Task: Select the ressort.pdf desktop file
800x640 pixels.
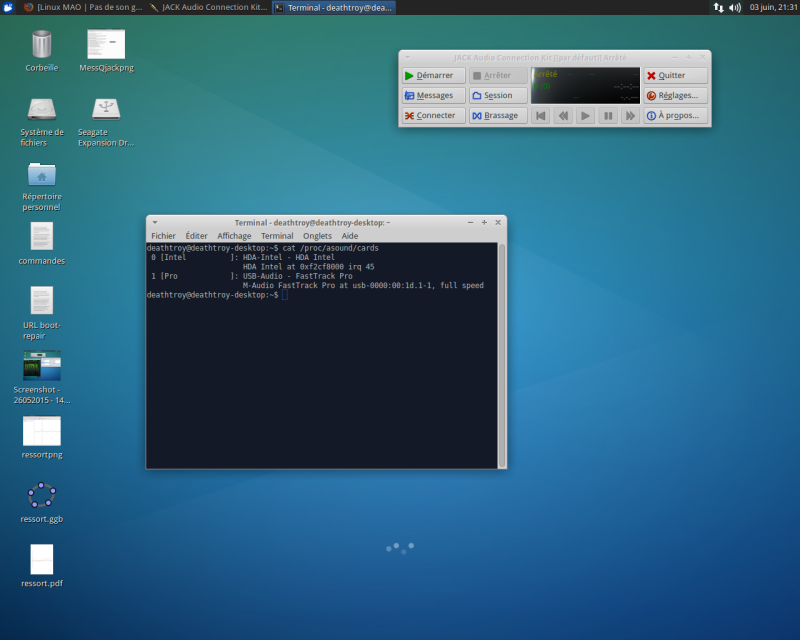Action: pos(42,559)
